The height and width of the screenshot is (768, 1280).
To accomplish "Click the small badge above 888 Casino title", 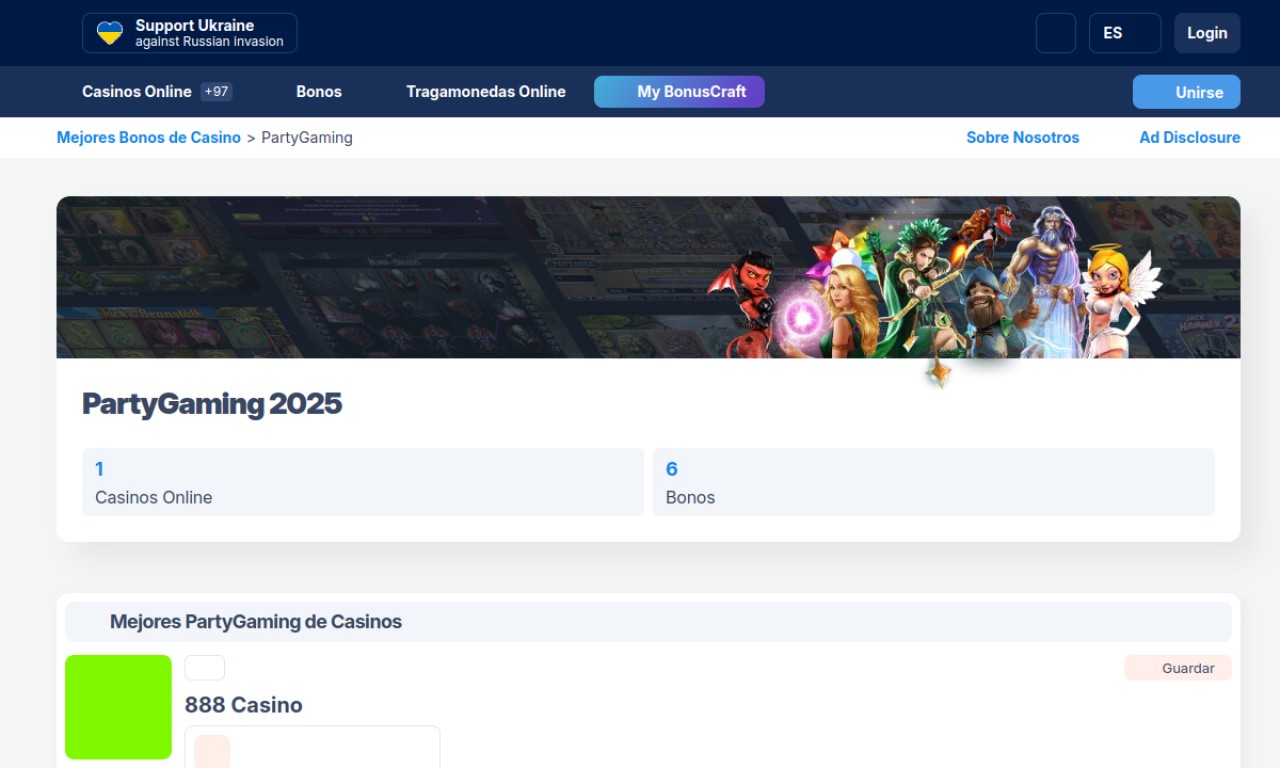I will point(205,668).
